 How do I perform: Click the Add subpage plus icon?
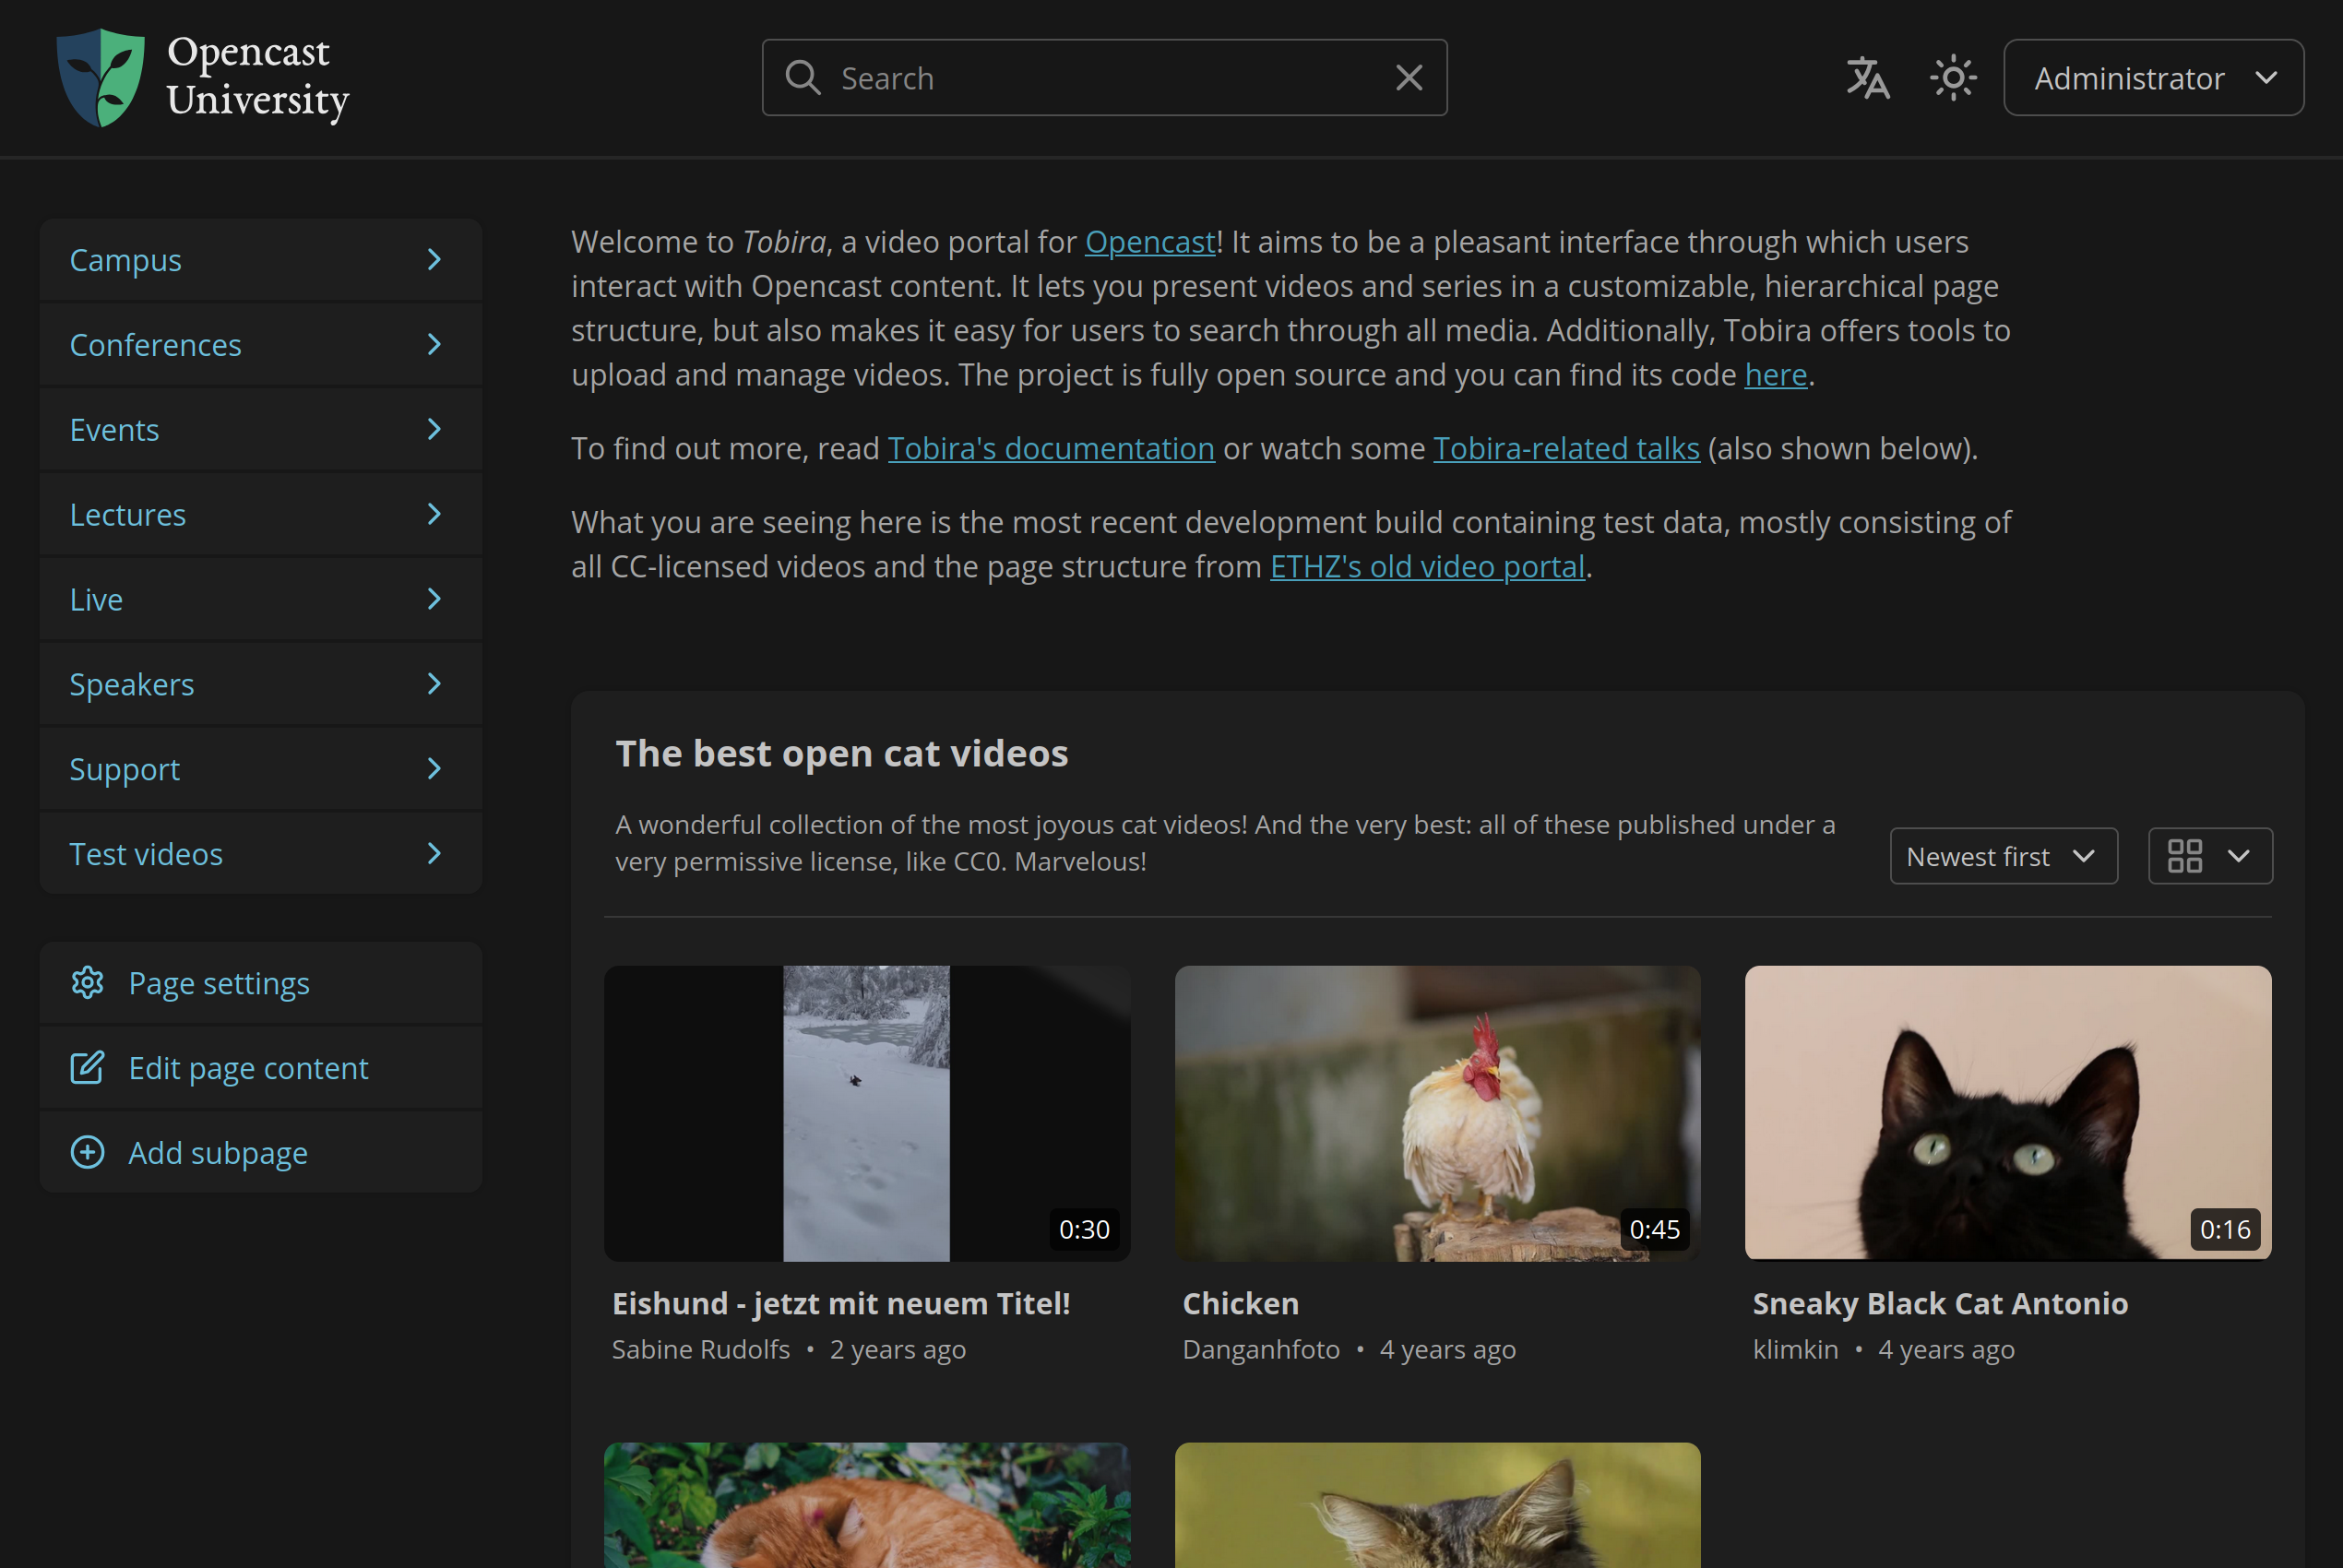coord(88,1153)
